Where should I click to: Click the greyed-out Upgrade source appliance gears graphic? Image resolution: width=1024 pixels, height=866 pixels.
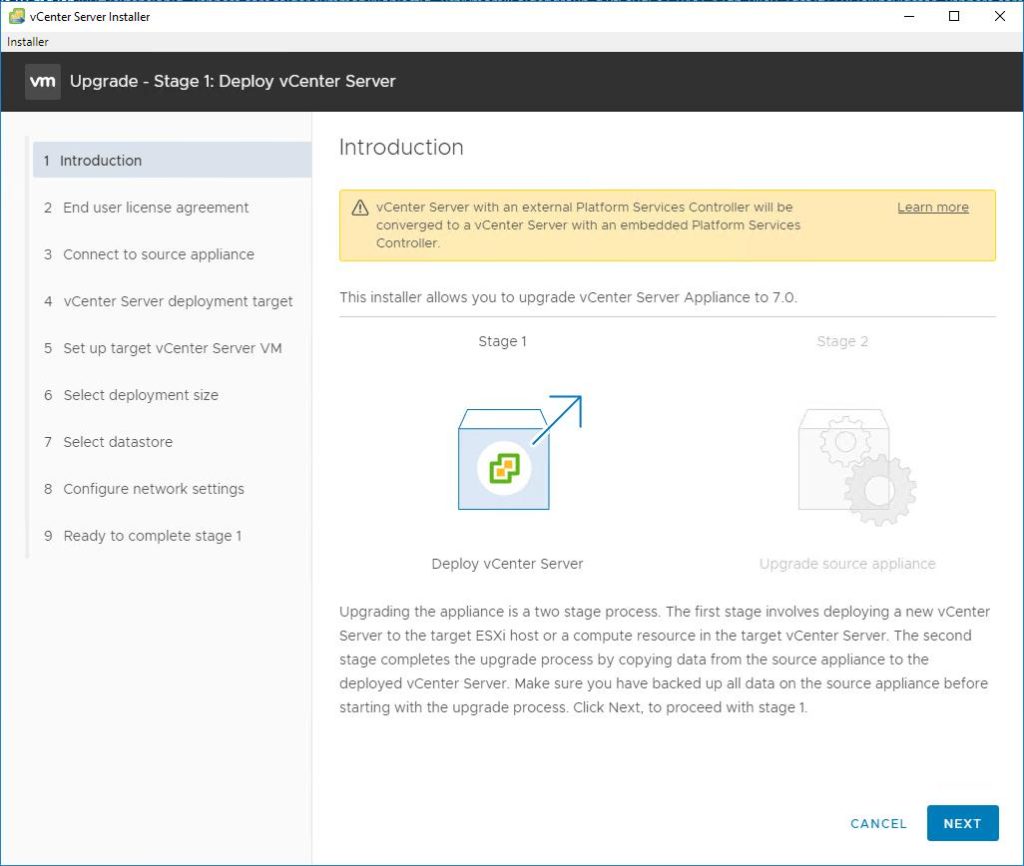857,467
